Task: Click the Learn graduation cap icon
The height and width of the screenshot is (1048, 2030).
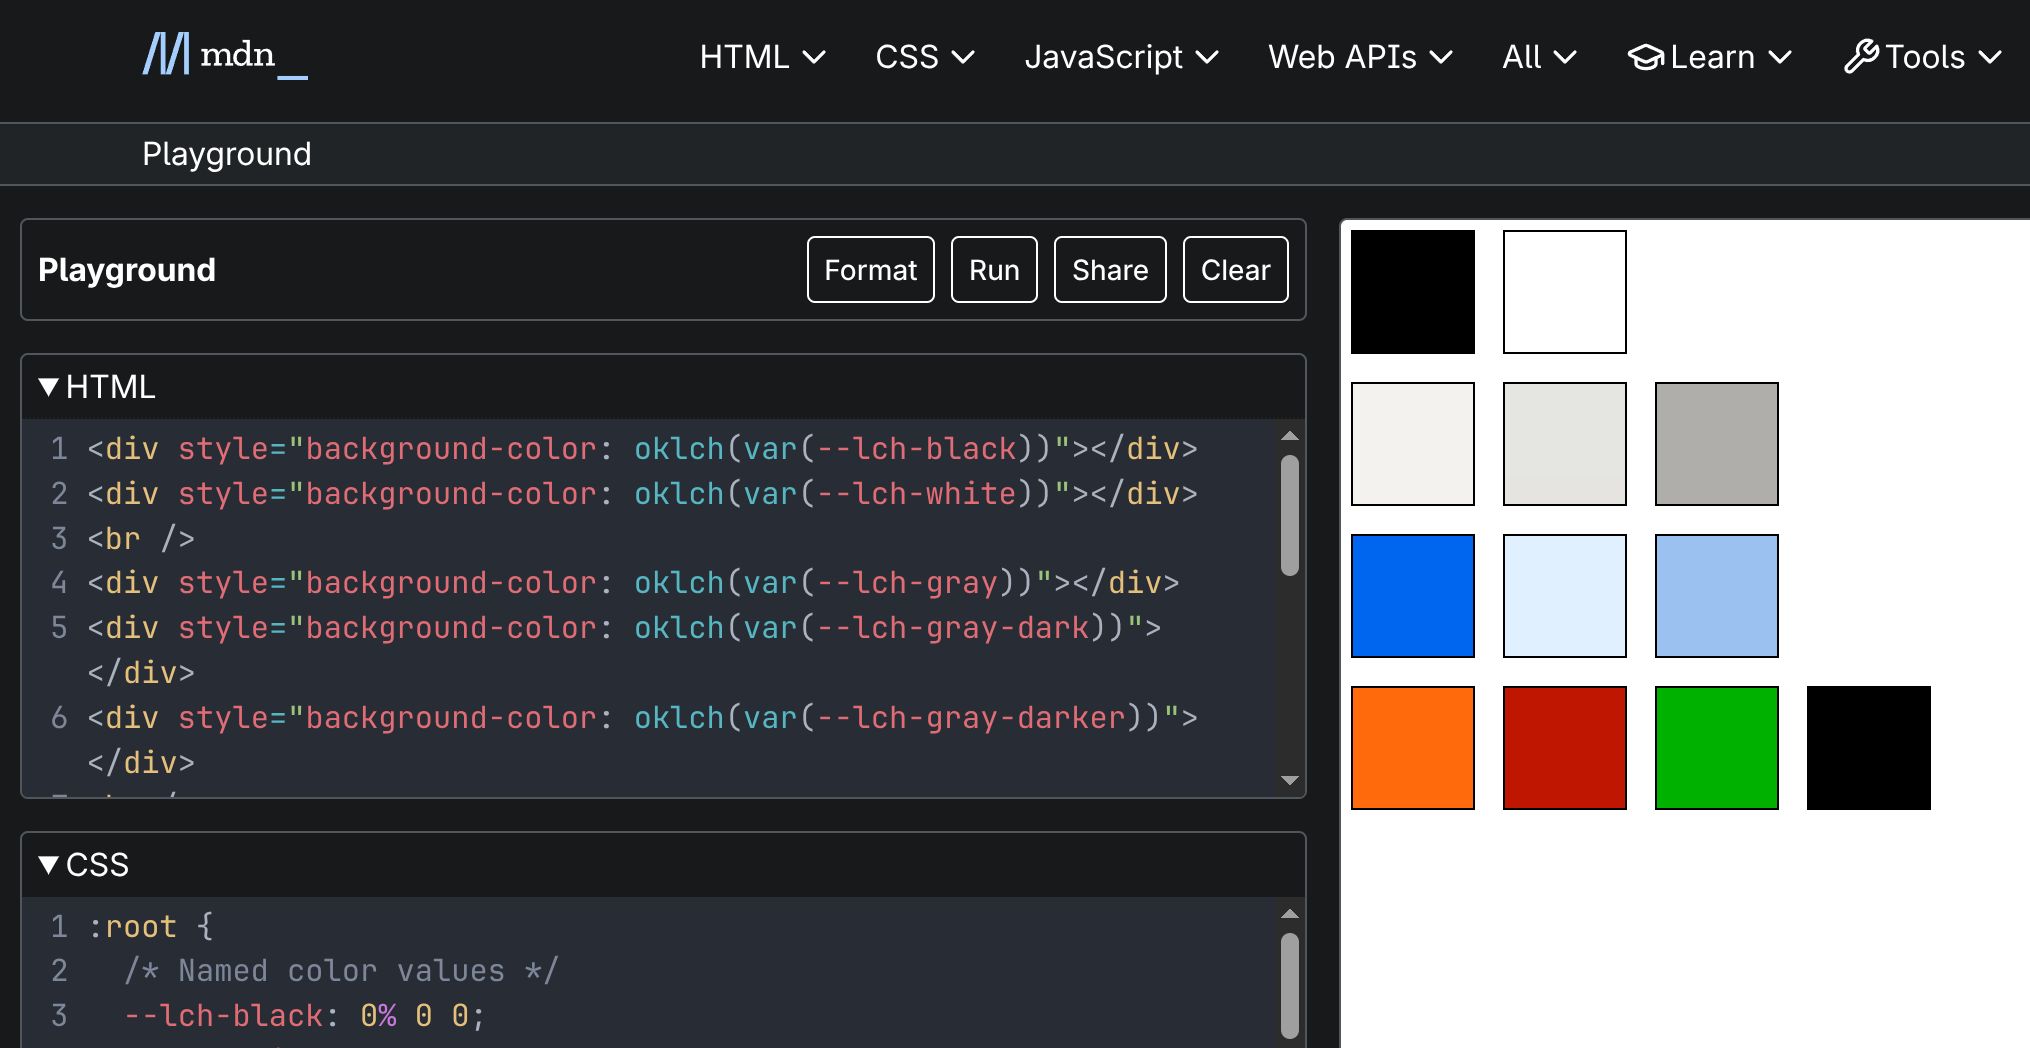Action: pos(1645,57)
